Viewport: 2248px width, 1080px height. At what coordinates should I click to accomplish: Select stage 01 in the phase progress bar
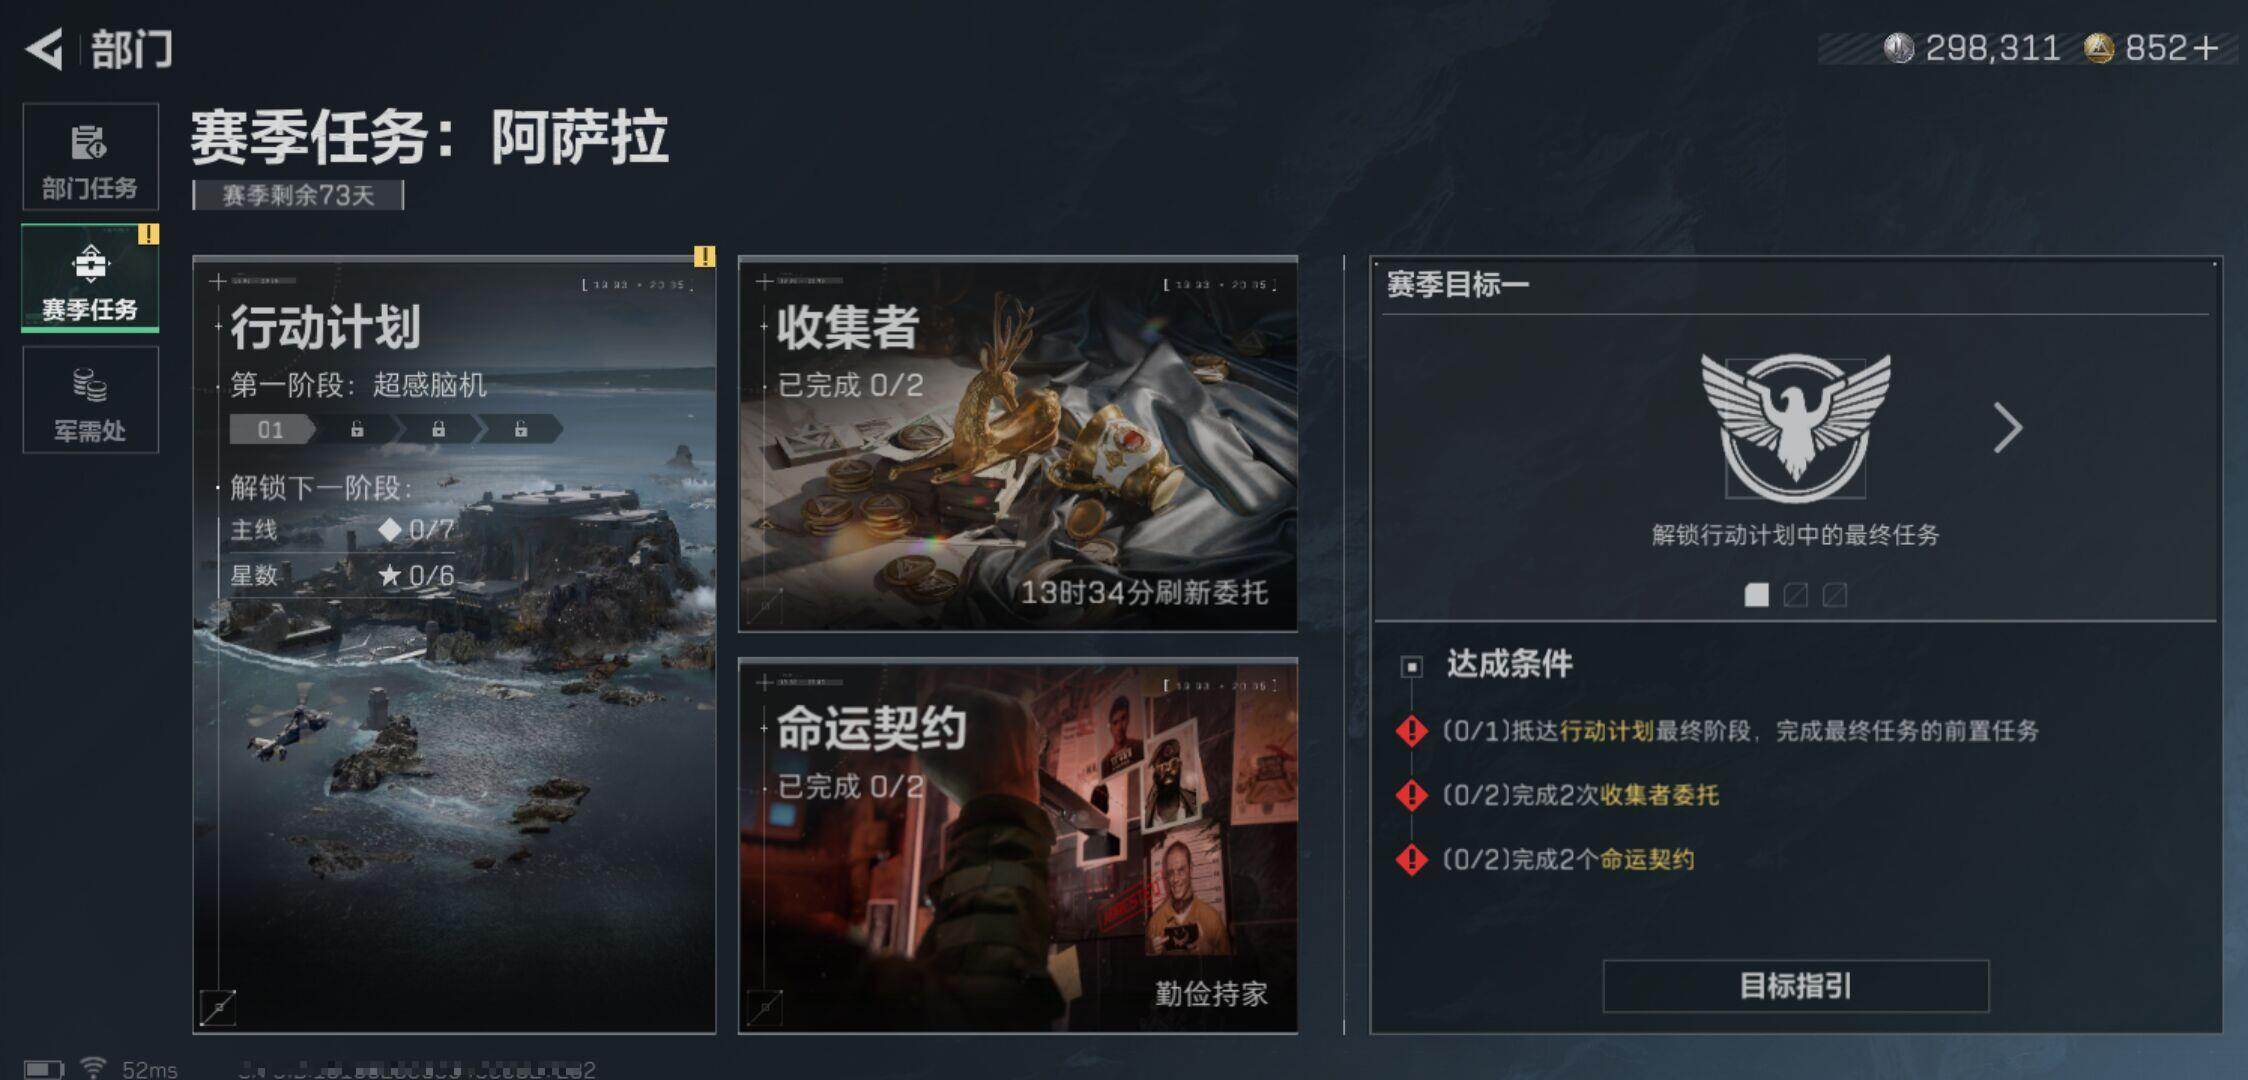click(x=272, y=430)
